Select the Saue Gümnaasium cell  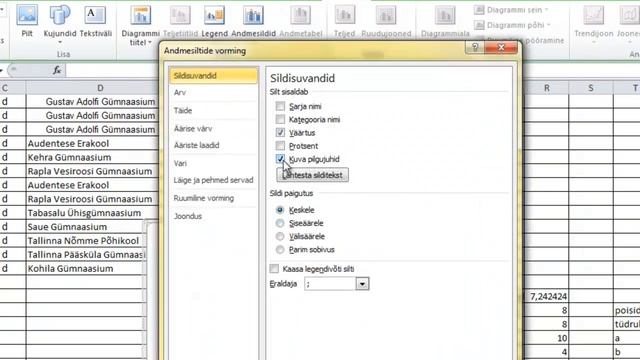coord(86,227)
